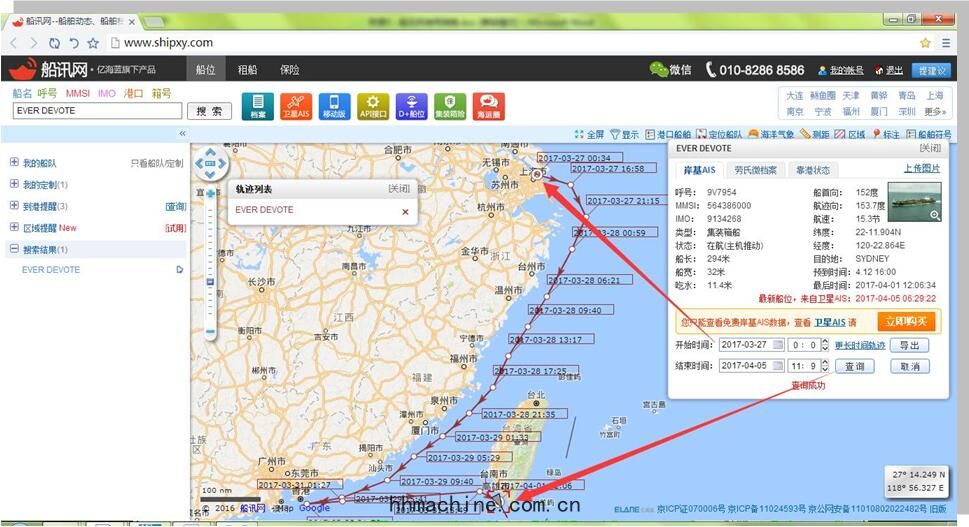The height and width of the screenshot is (527, 969).
Task: Select 箱号 search type
Action: tap(161, 93)
